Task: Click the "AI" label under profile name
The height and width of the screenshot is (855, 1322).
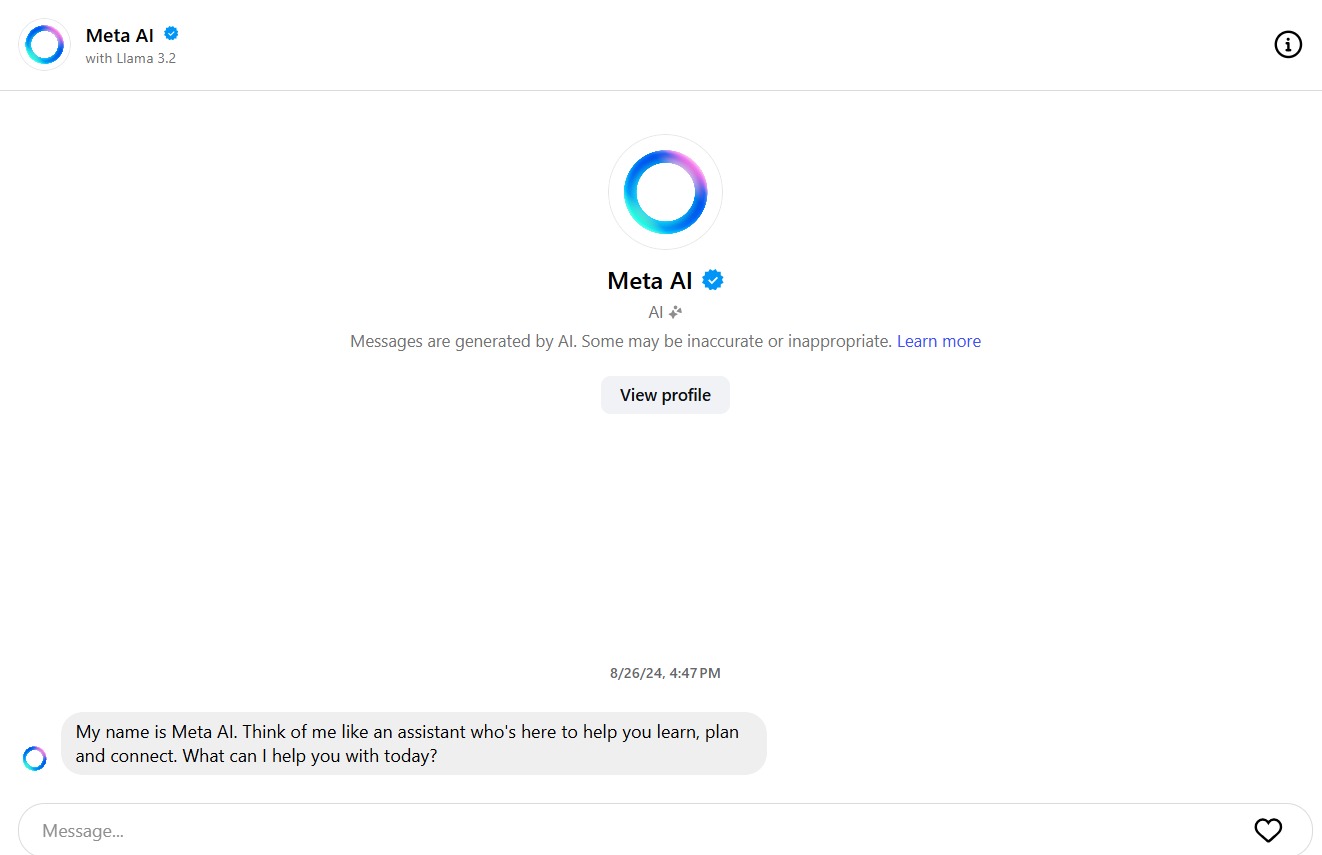Action: click(656, 312)
